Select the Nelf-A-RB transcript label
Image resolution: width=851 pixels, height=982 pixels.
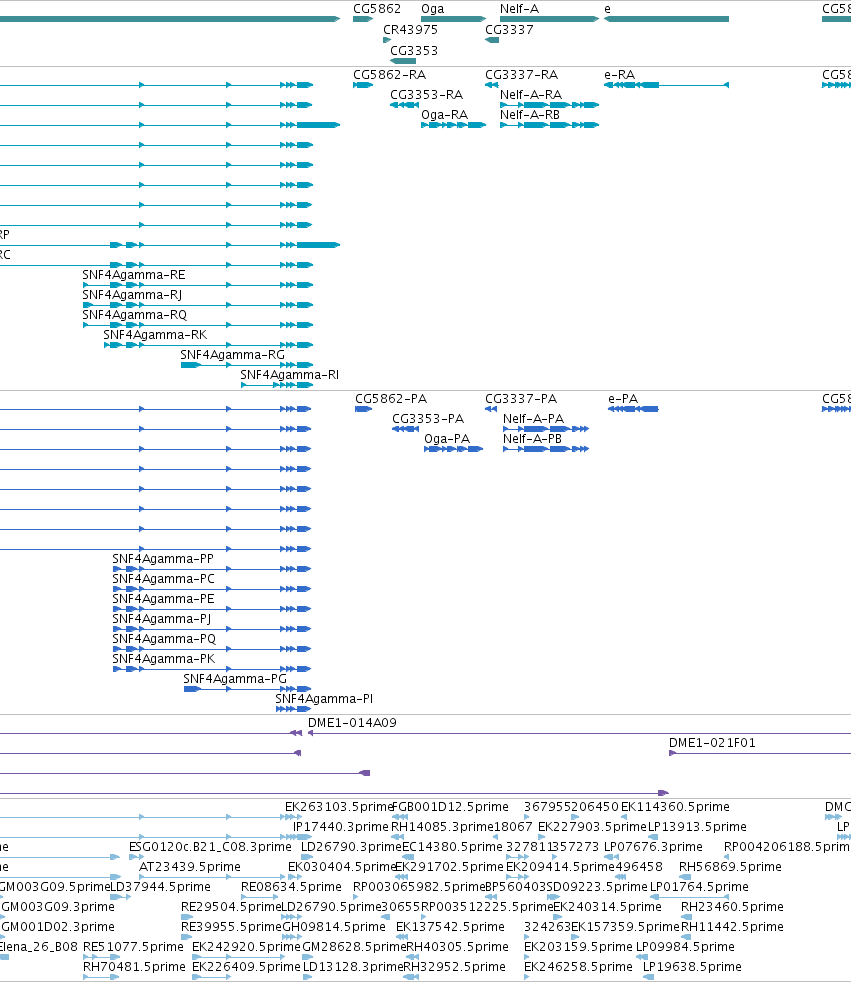click(x=530, y=115)
